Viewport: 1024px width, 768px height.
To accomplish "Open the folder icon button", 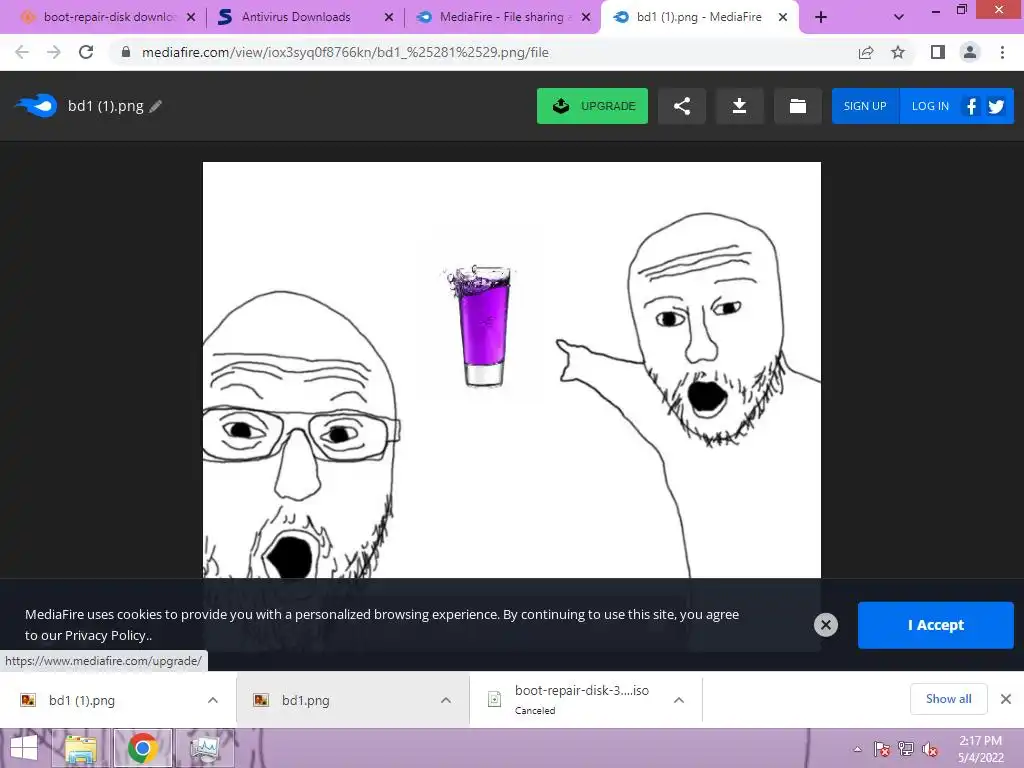I will pyautogui.click(x=797, y=106).
